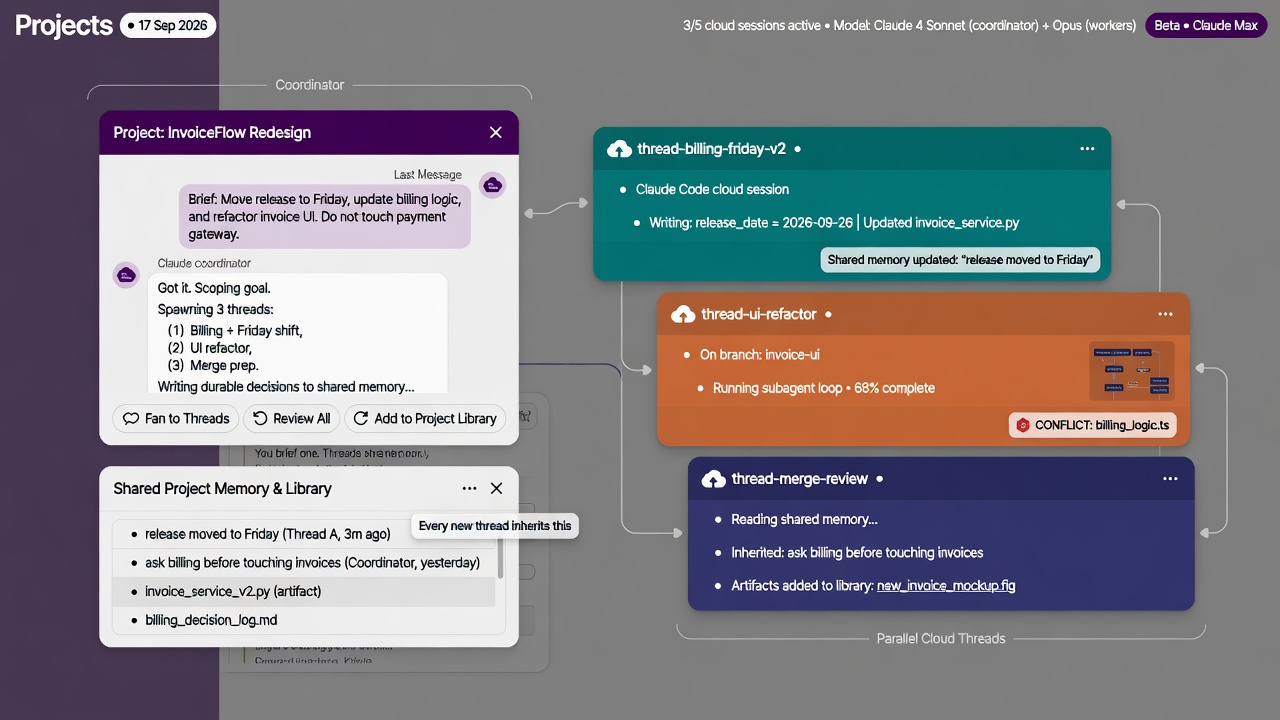Screen dimensions: 1280x720
Task: Close the InvoiceFlow Redesign project panel
Action: pyautogui.click(x=496, y=132)
